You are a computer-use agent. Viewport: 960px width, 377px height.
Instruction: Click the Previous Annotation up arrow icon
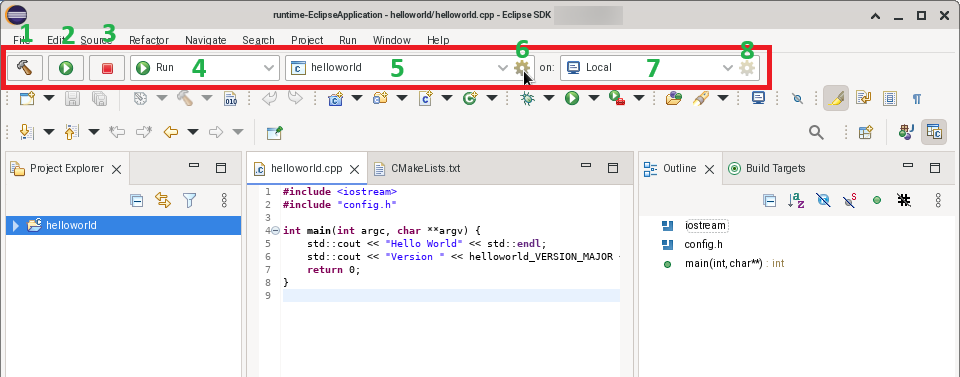click(x=72, y=132)
